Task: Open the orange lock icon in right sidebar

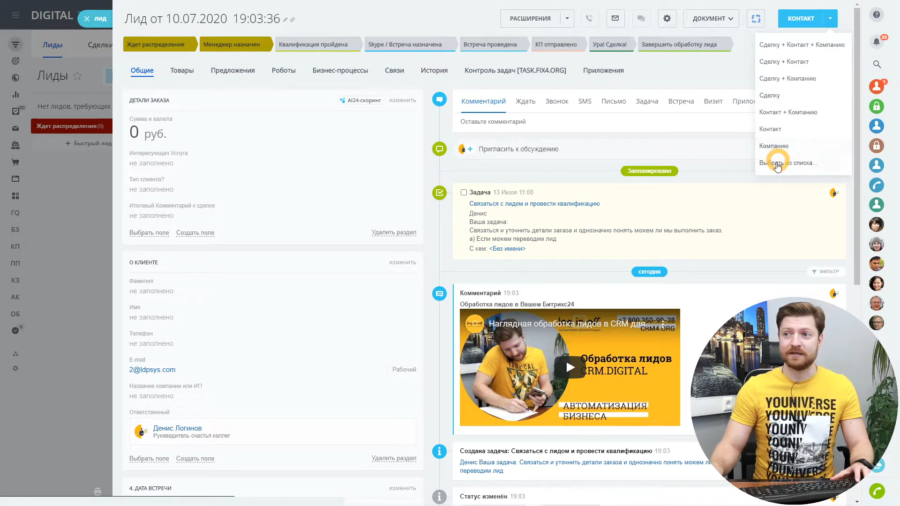Action: coord(876,146)
